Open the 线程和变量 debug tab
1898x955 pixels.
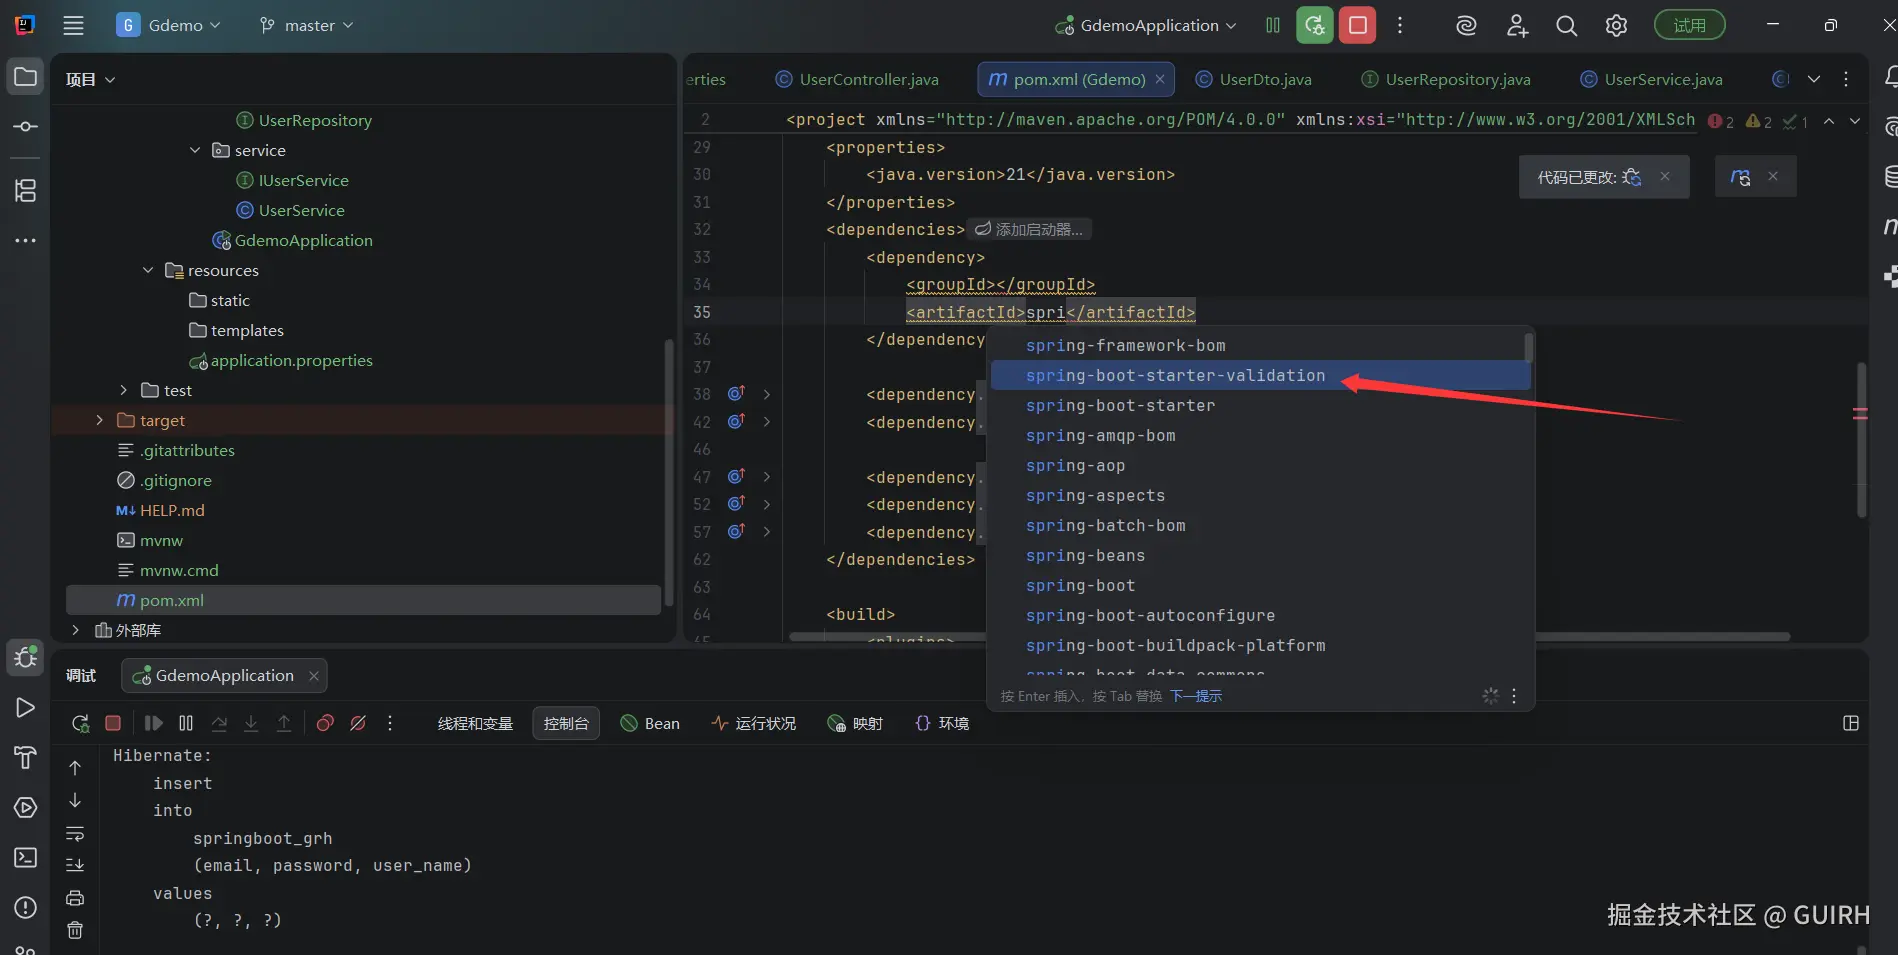click(x=475, y=723)
